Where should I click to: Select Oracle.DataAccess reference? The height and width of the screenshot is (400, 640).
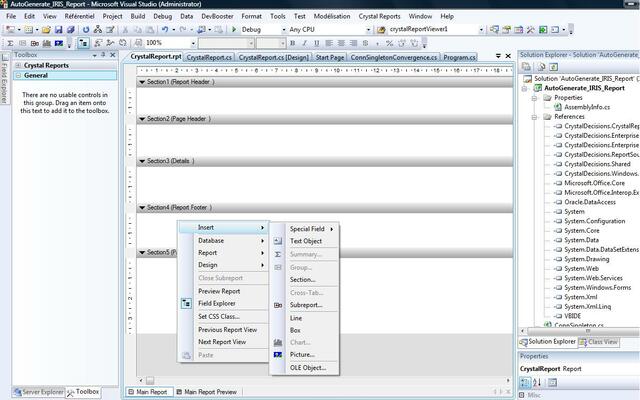590,202
